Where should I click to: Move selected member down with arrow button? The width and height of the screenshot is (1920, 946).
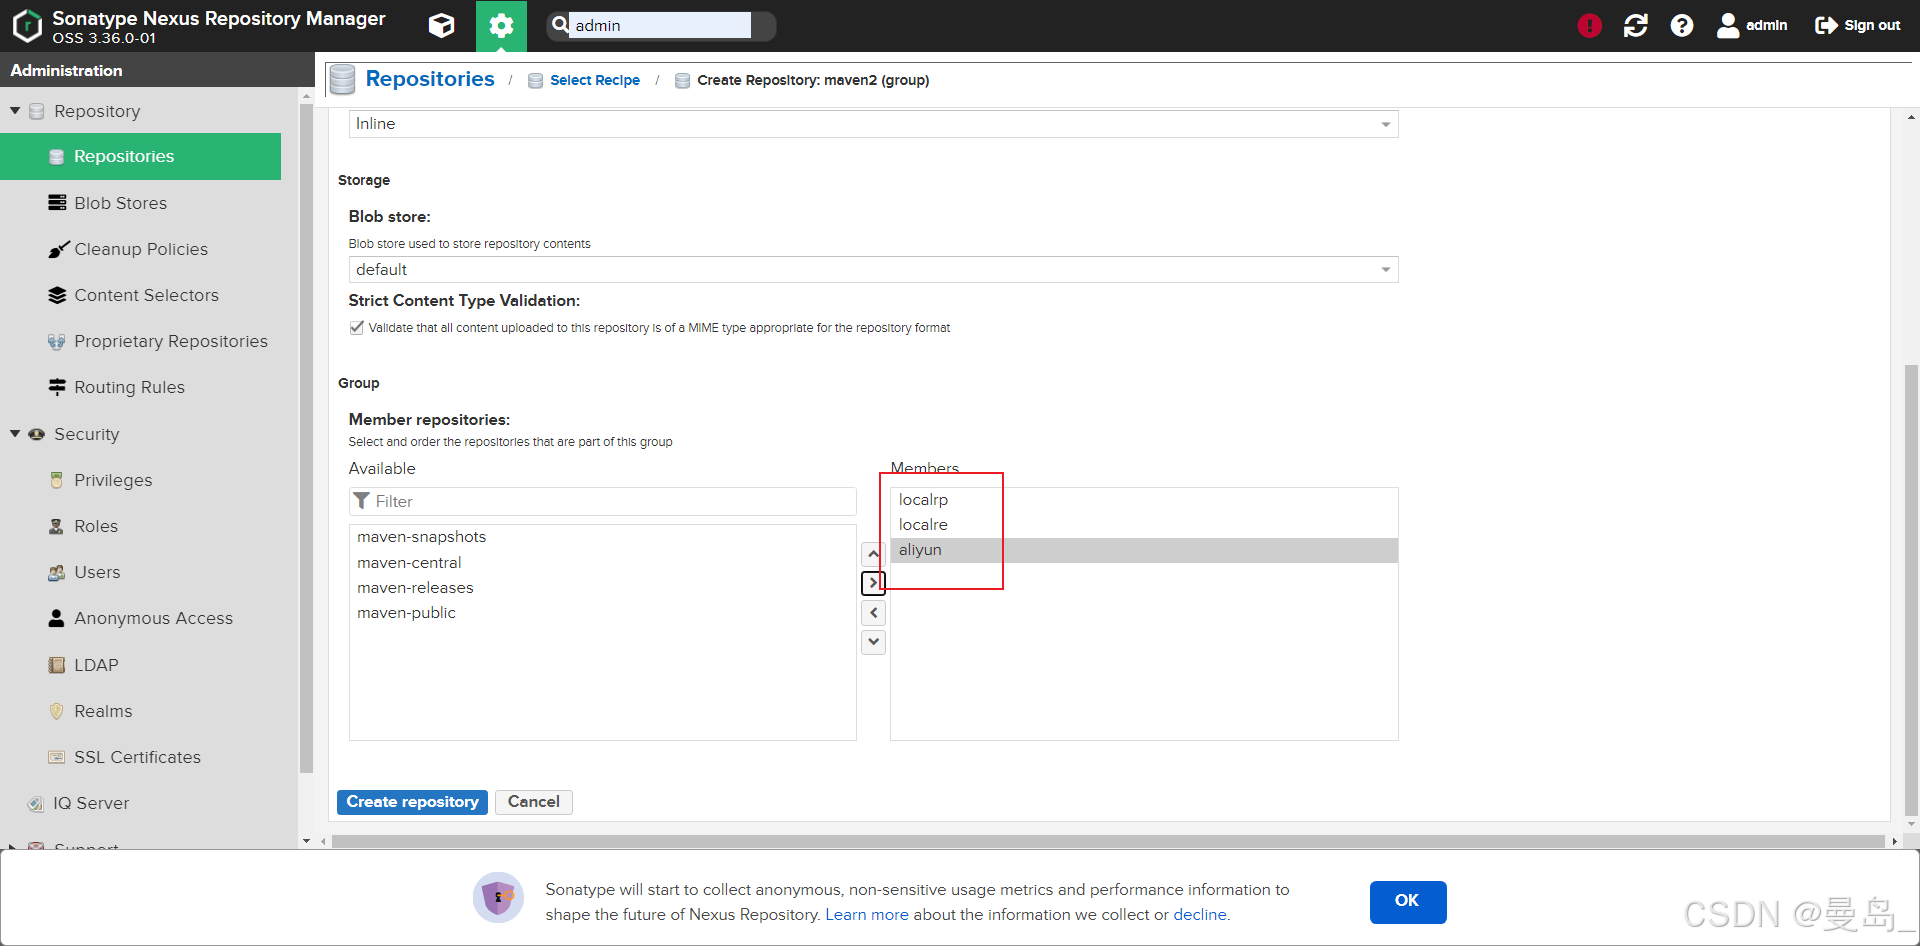coord(873,641)
